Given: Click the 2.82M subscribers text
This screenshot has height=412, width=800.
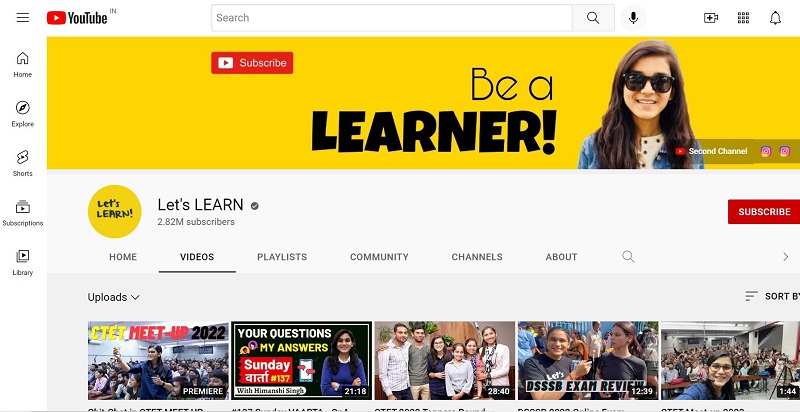Looking at the screenshot, I should (196, 222).
